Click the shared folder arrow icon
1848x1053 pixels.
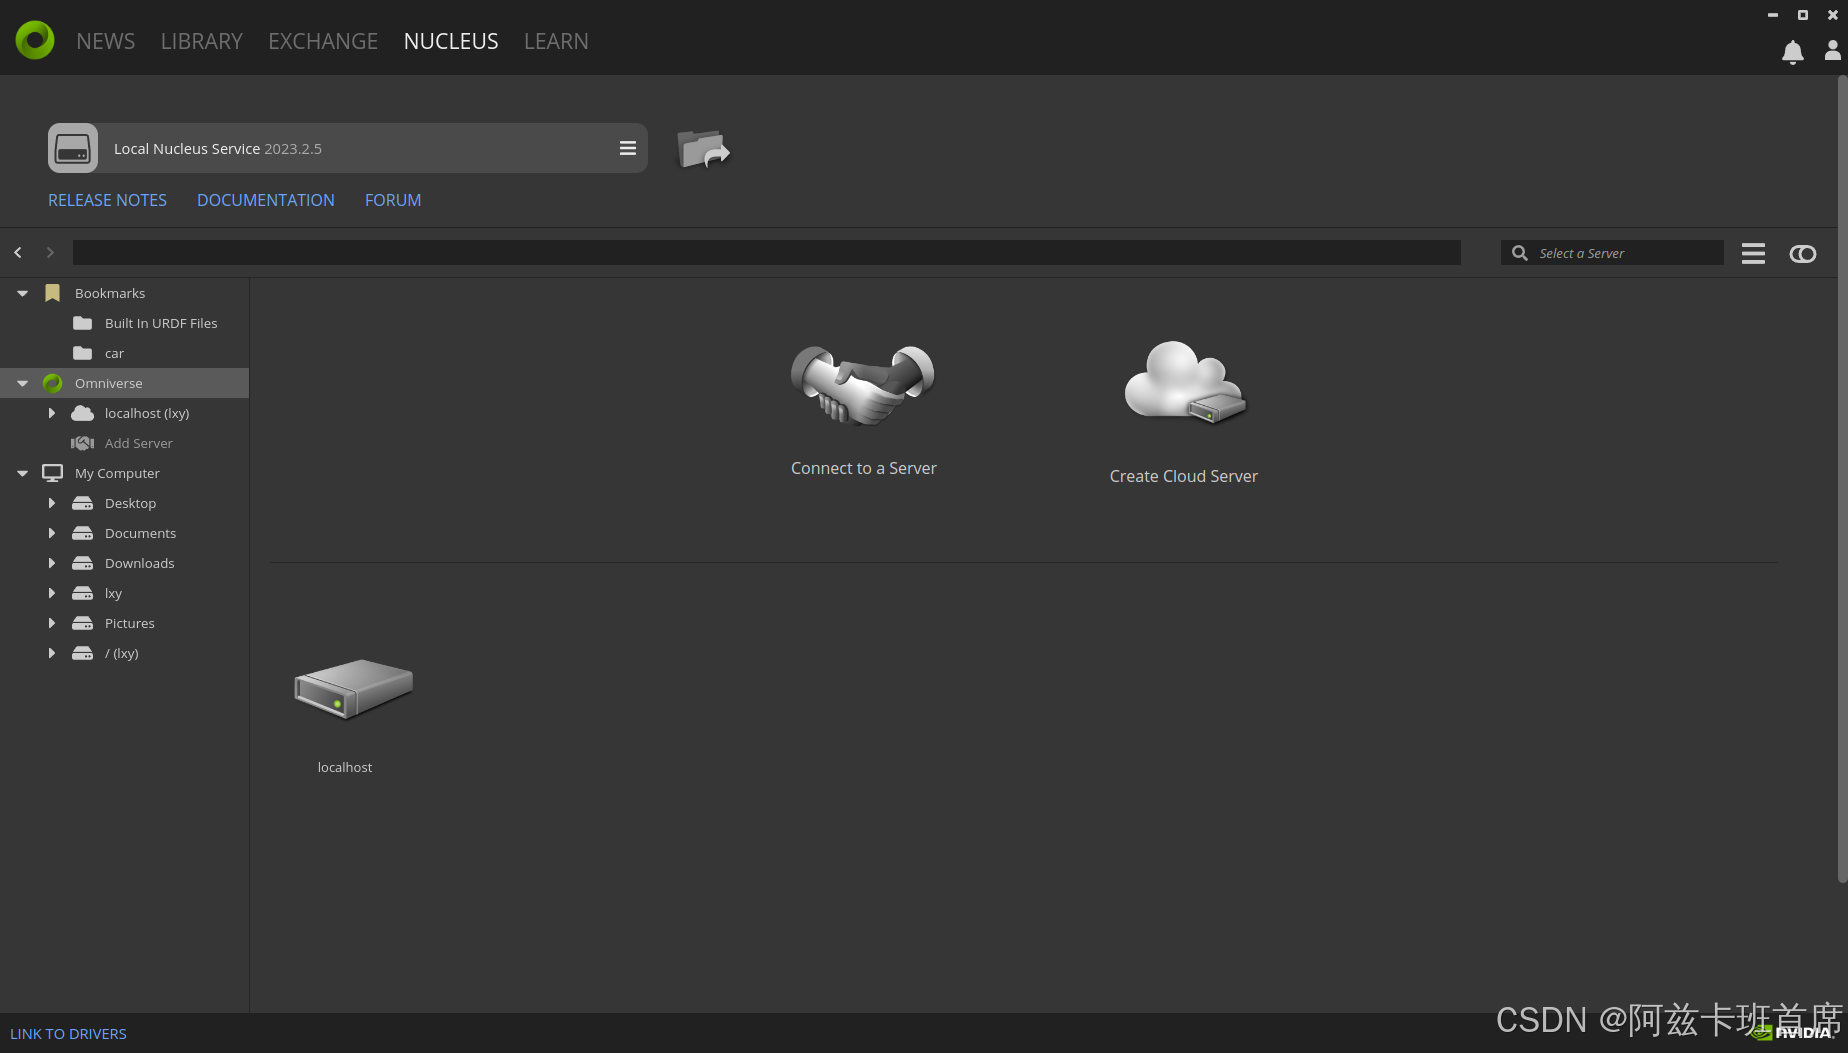coord(703,150)
